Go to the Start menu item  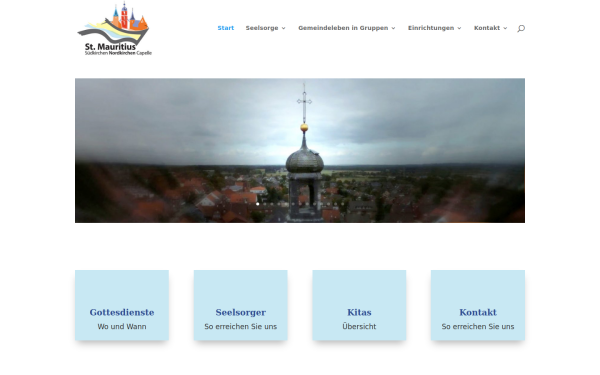point(226,28)
